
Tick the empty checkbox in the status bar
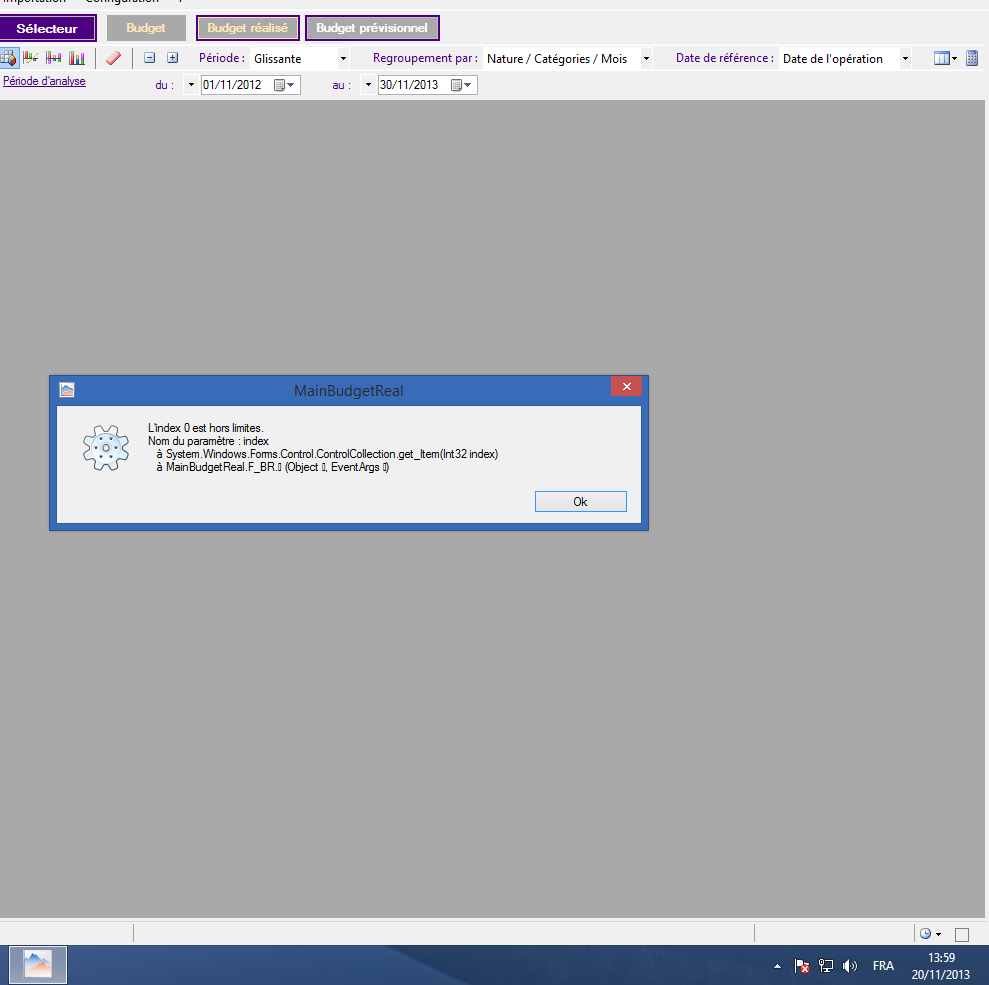[962, 935]
